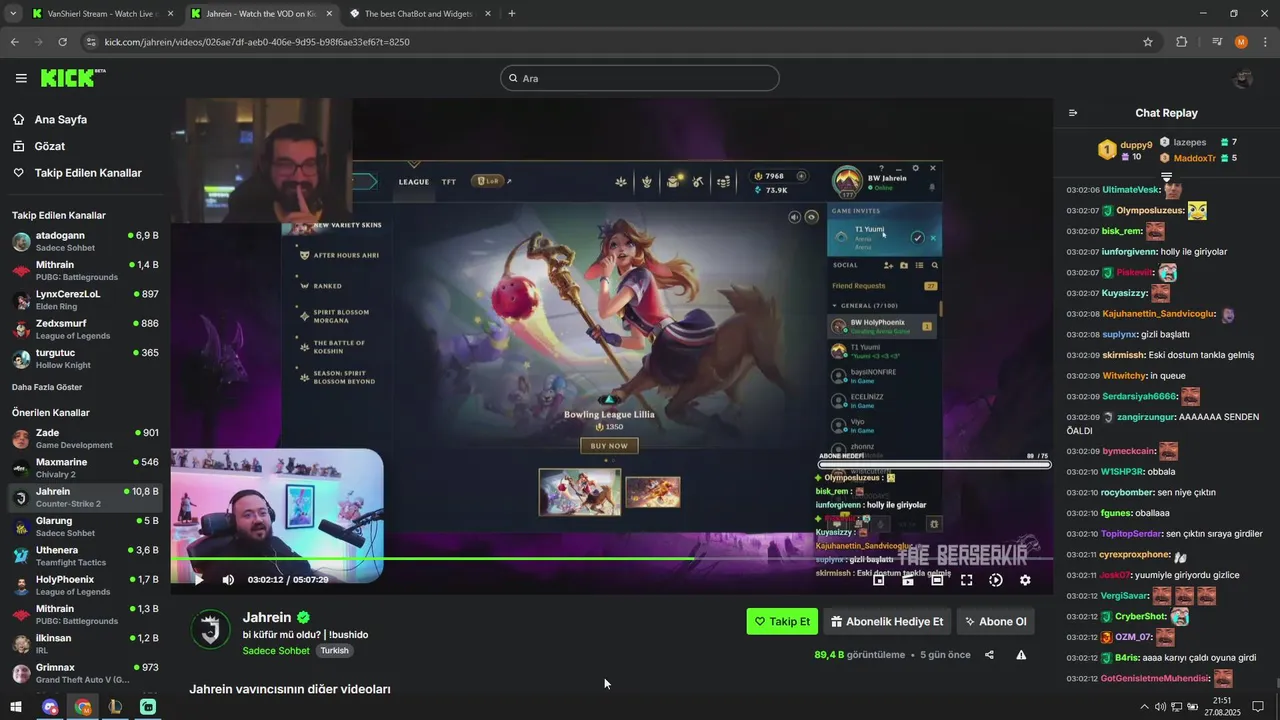Open Ana Sayfa home page
The height and width of the screenshot is (720, 1280).
pos(60,119)
